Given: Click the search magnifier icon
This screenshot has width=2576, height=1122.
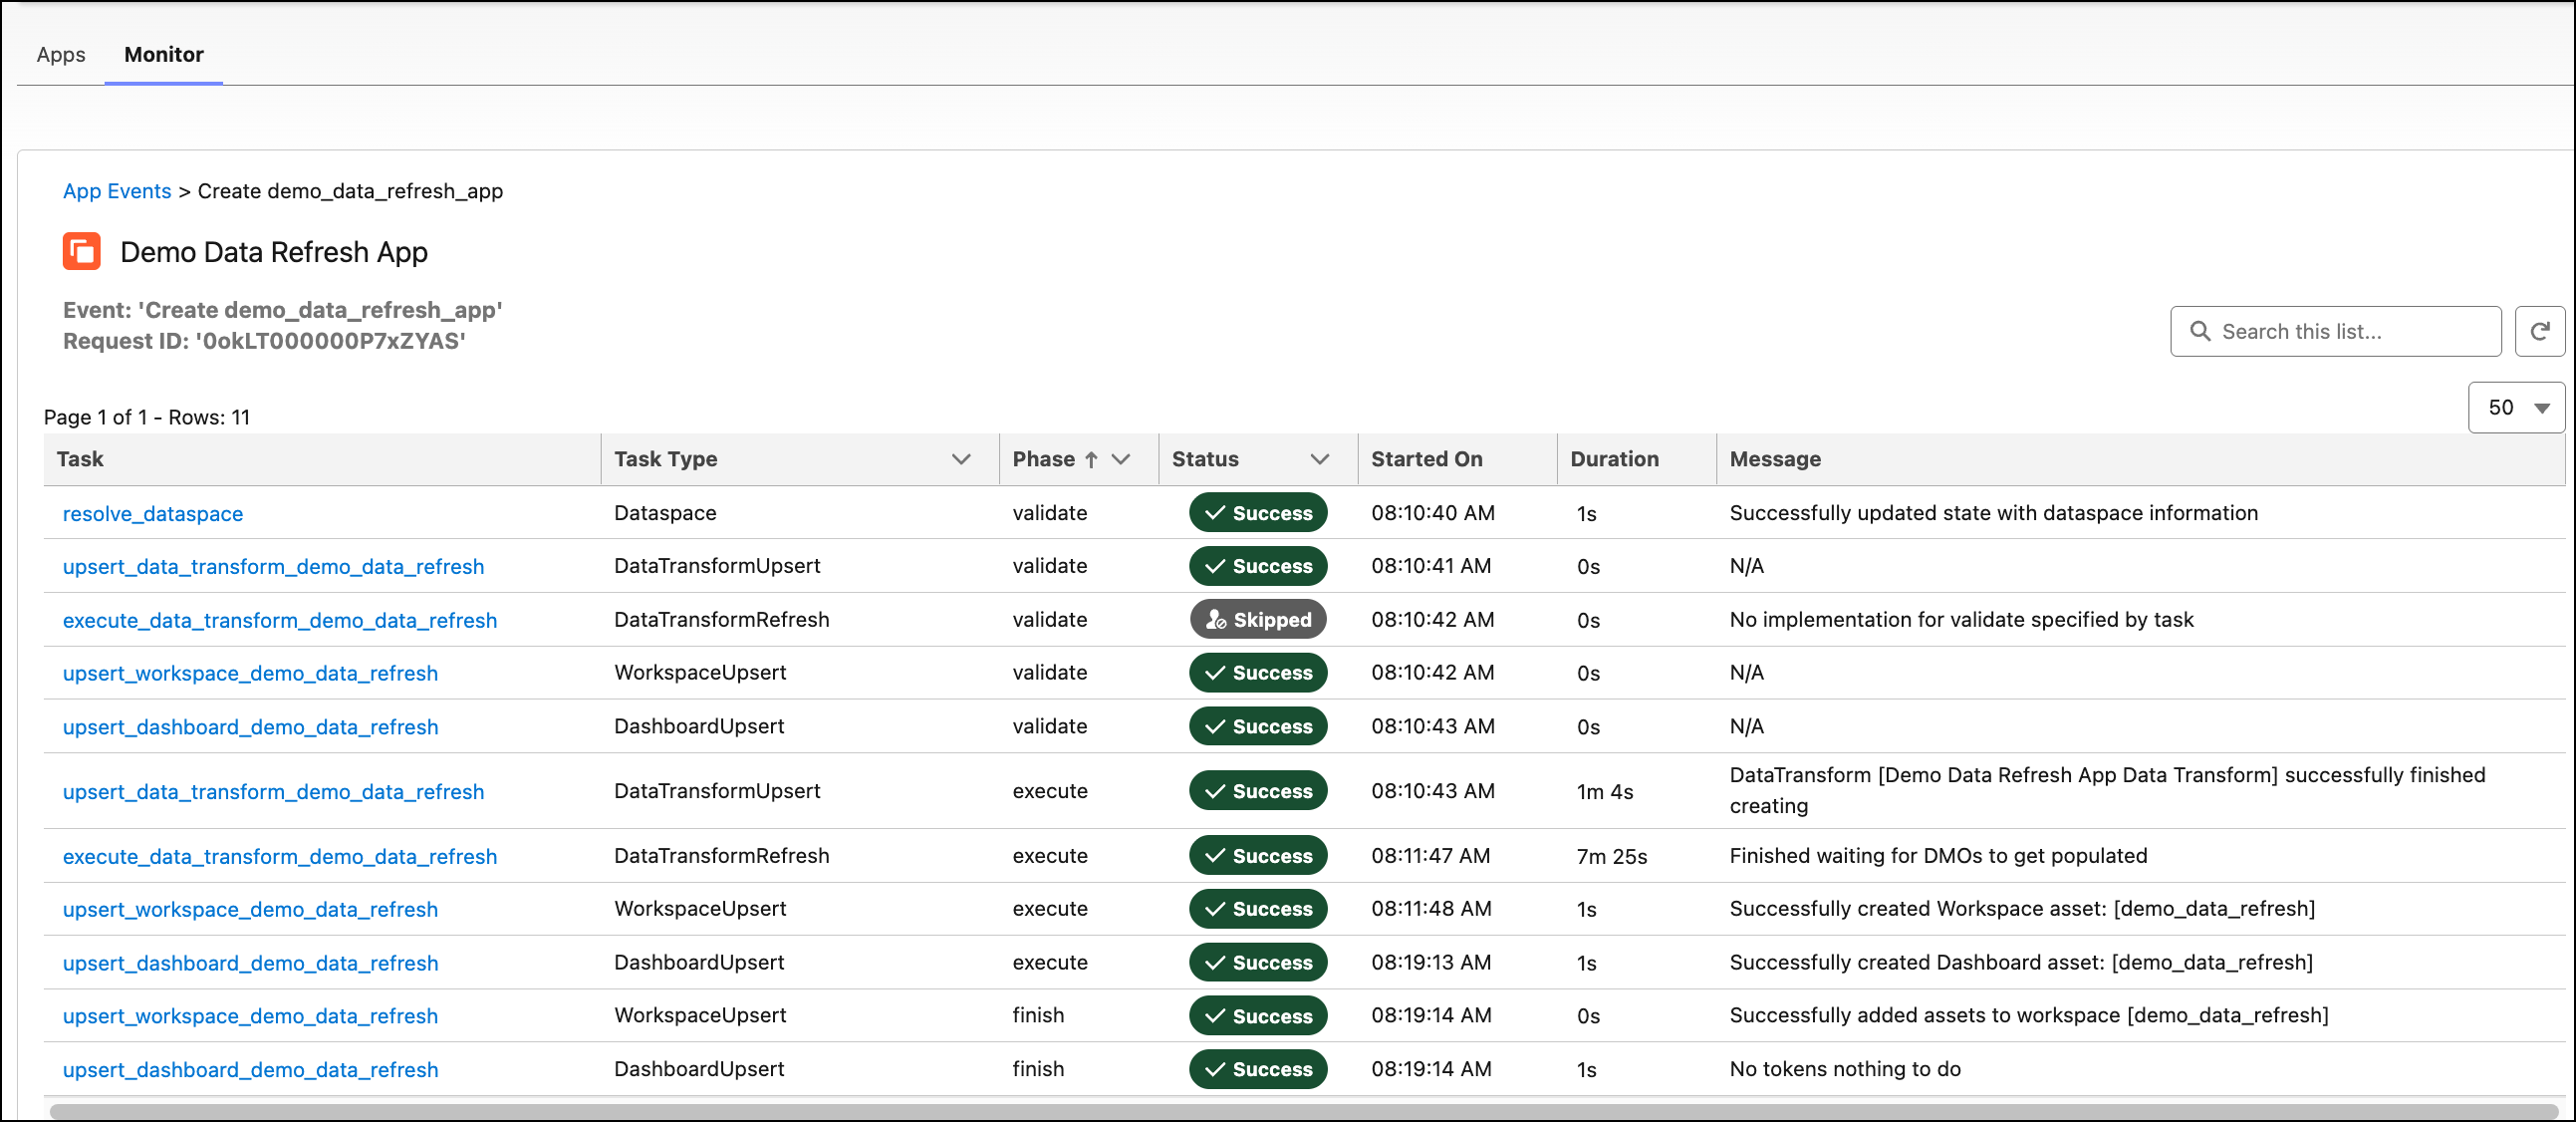Looking at the screenshot, I should [x=2200, y=331].
